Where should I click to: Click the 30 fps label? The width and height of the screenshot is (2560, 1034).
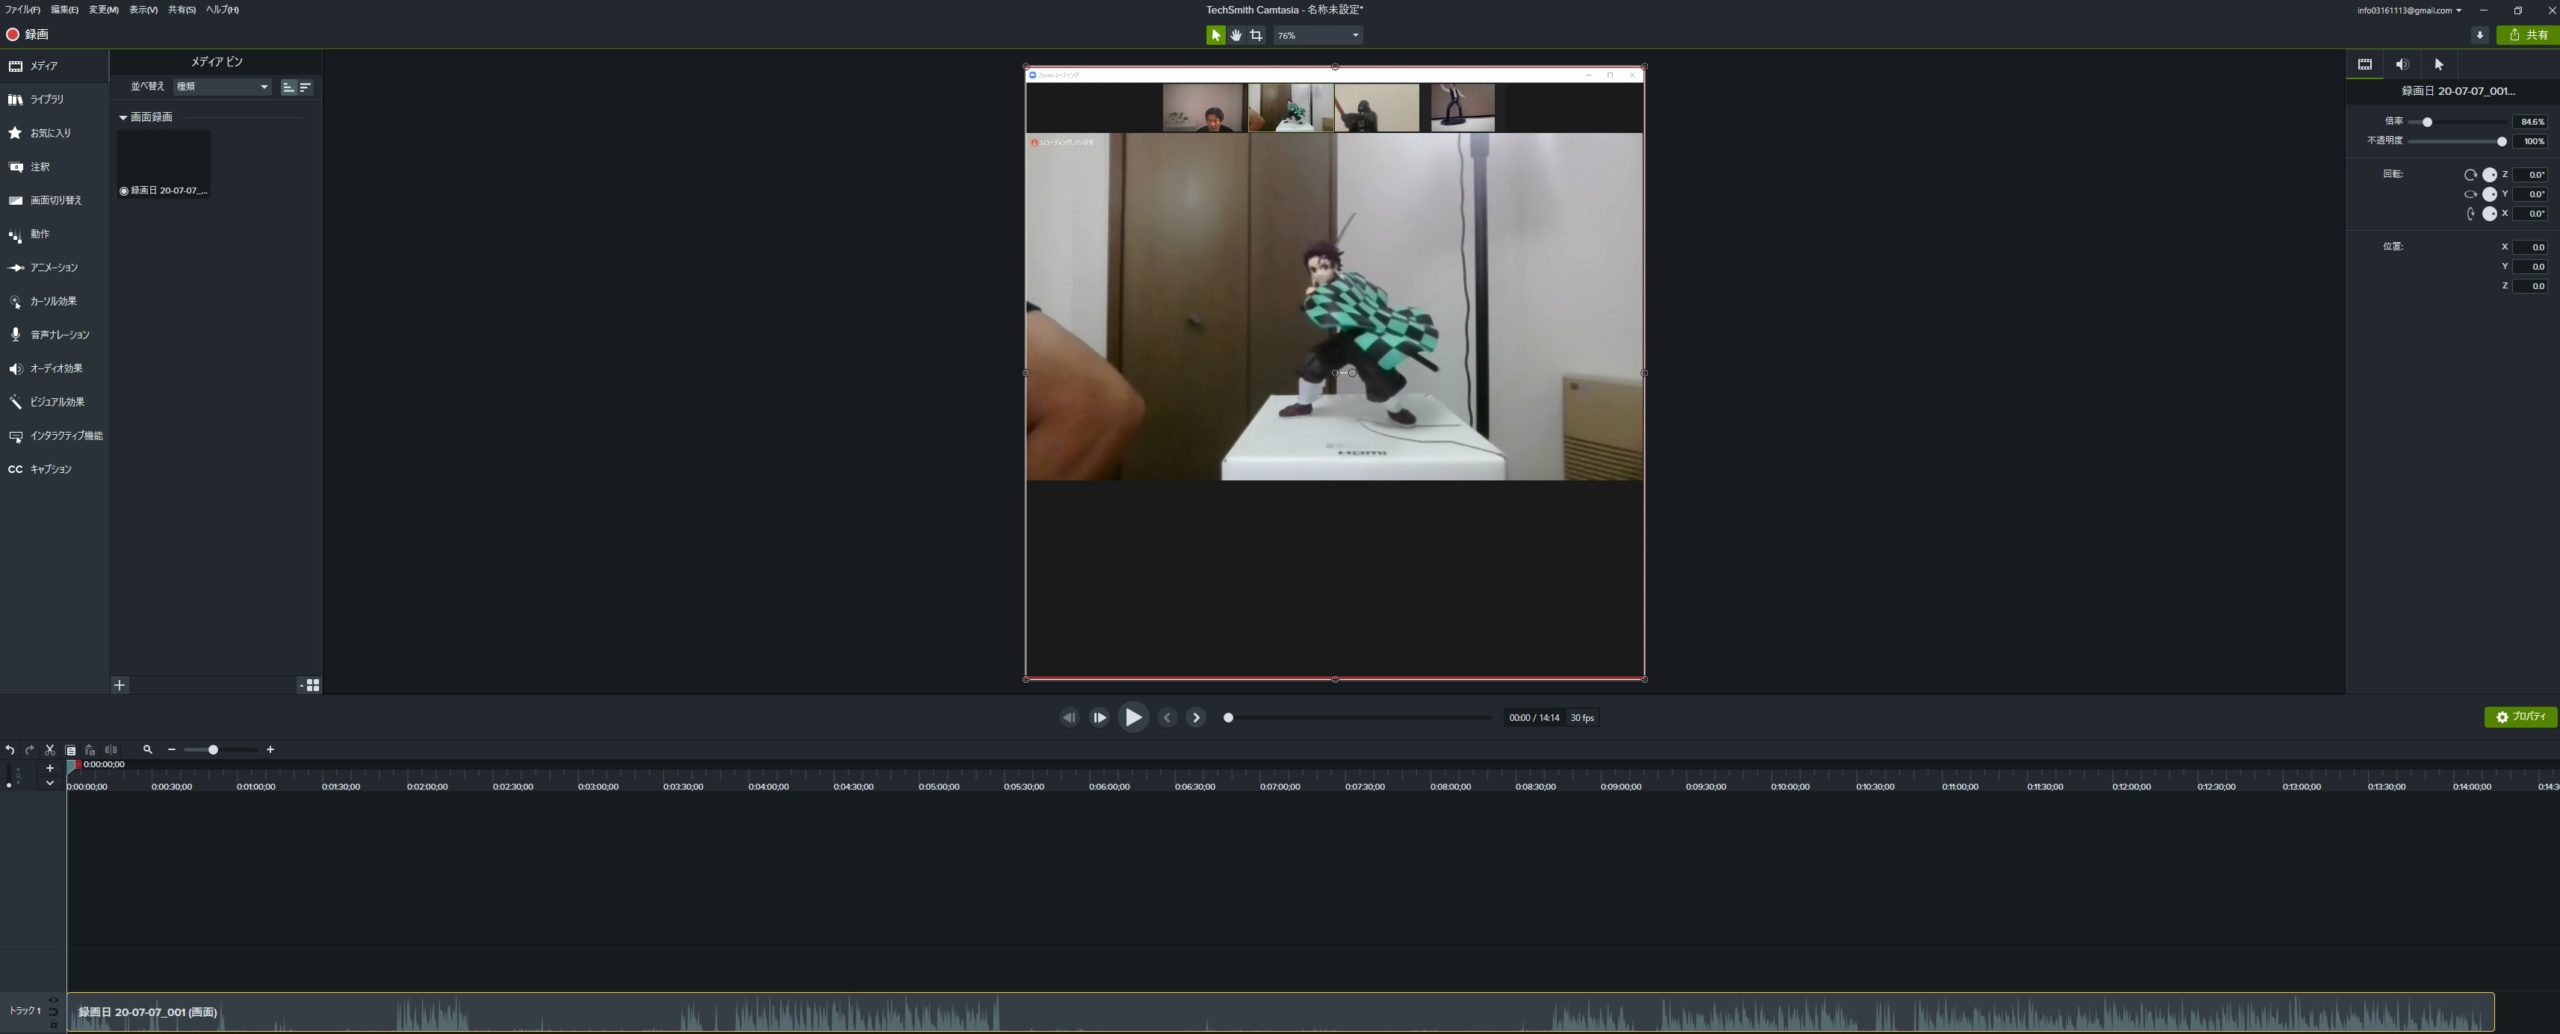pos(1582,718)
